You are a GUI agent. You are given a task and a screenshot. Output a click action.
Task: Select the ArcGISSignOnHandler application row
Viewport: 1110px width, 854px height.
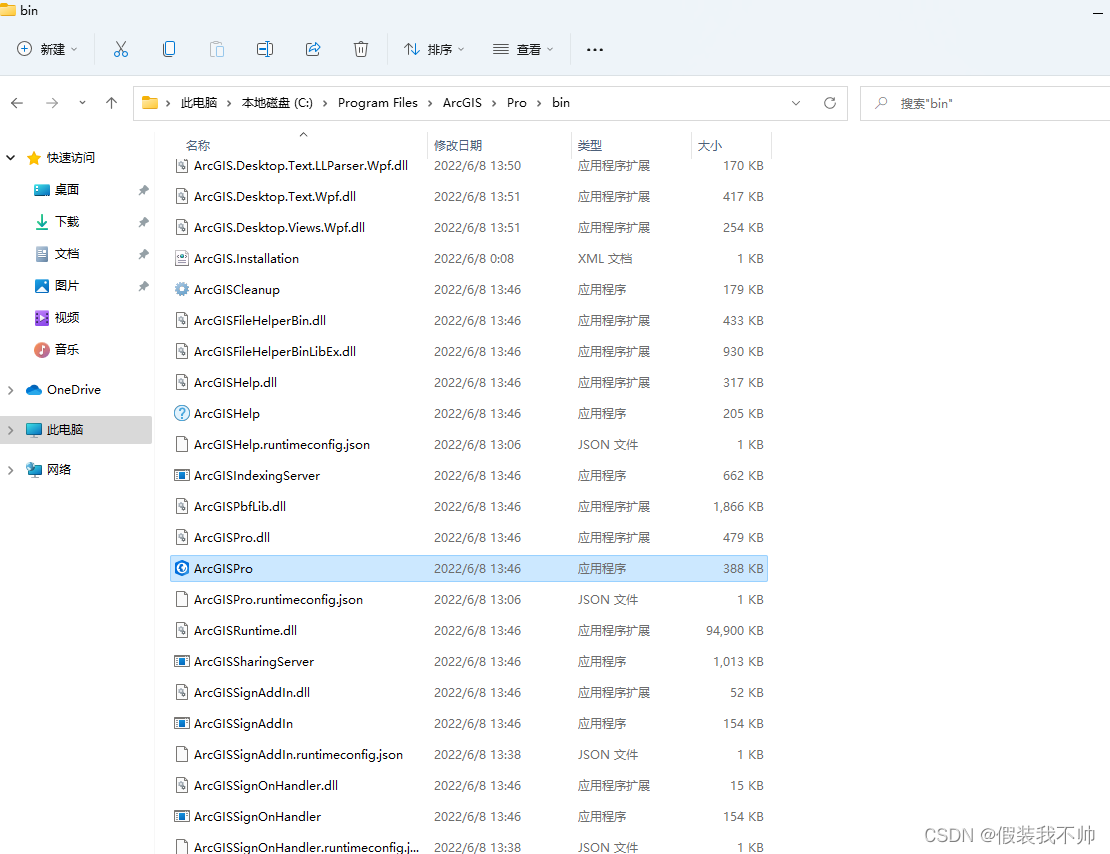469,816
